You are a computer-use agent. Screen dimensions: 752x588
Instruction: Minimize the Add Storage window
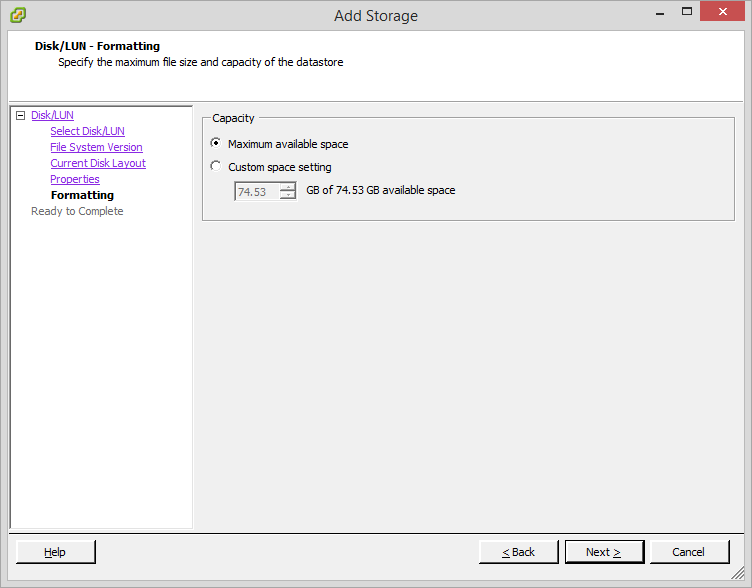[x=661, y=14]
